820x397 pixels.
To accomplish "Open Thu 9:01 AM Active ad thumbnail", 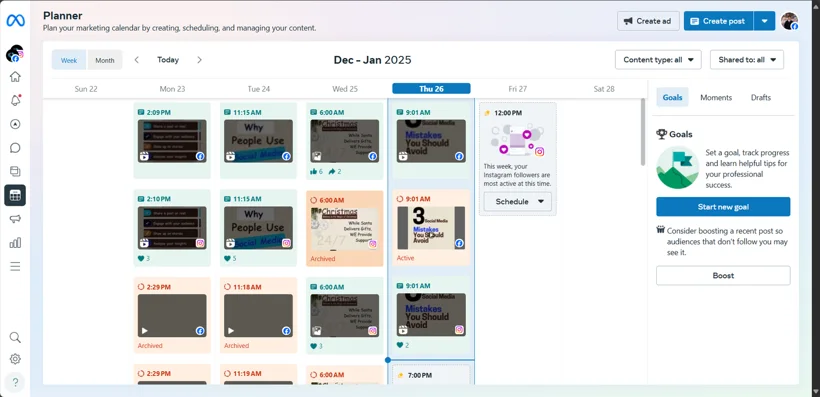I will [431, 228].
